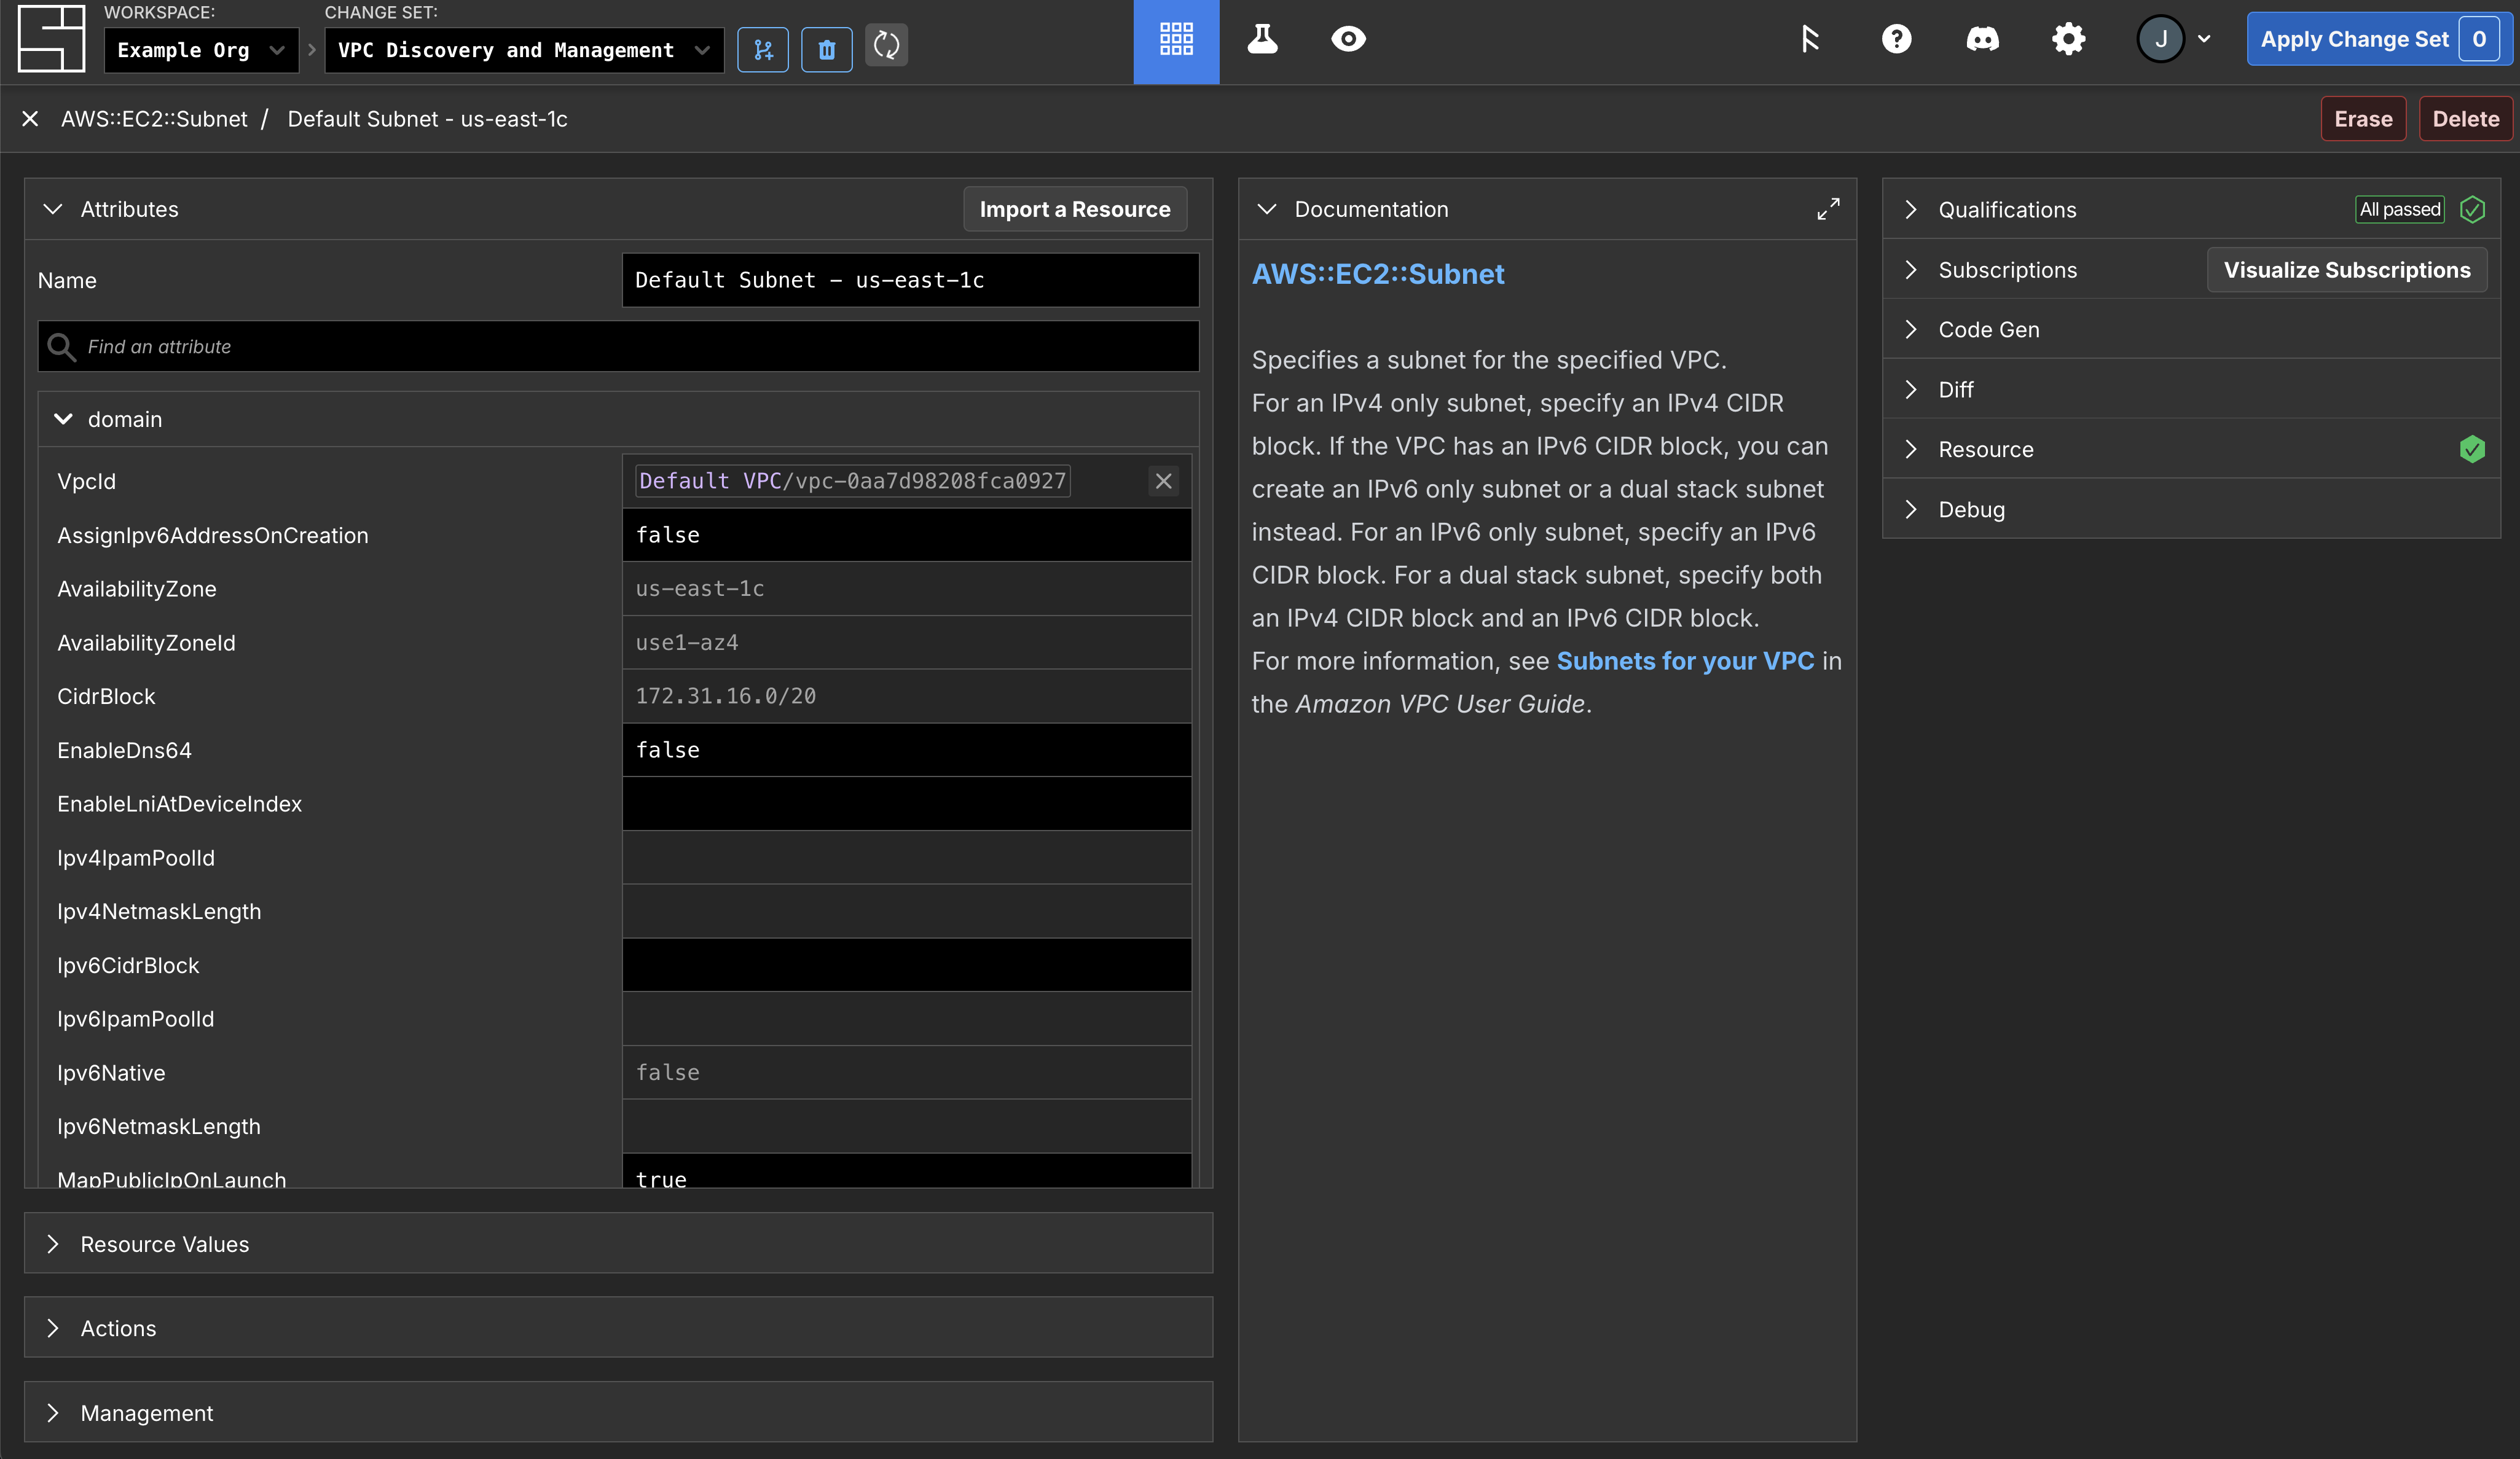Screen dimensions: 2520x1459
Task: Open the eye view tab
Action: tap(1348, 40)
